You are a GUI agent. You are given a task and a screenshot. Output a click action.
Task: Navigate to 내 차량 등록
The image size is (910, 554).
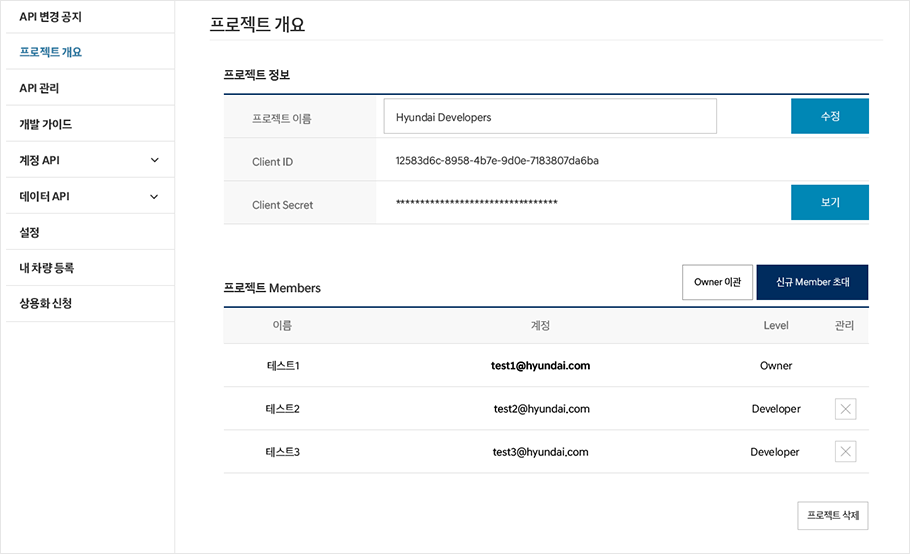tap(46, 268)
